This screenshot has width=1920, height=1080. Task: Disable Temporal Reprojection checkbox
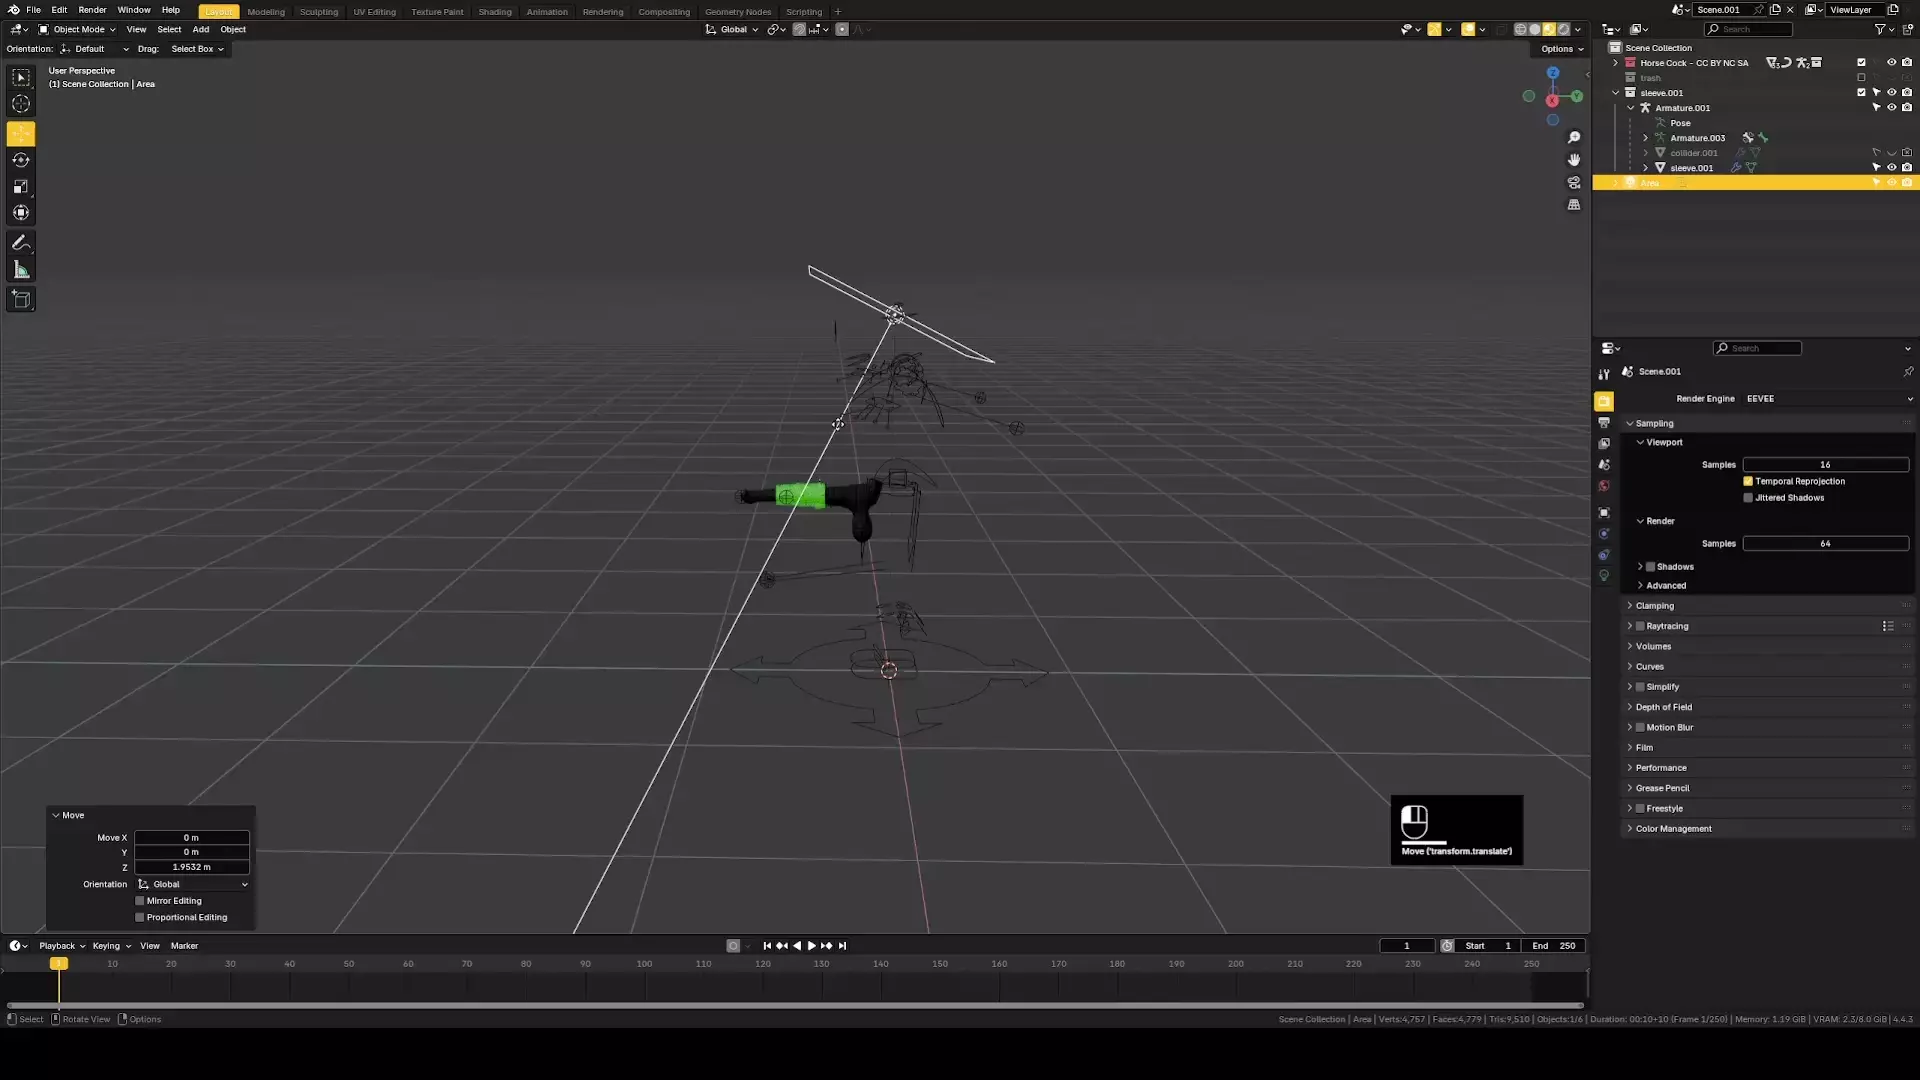click(x=1748, y=481)
